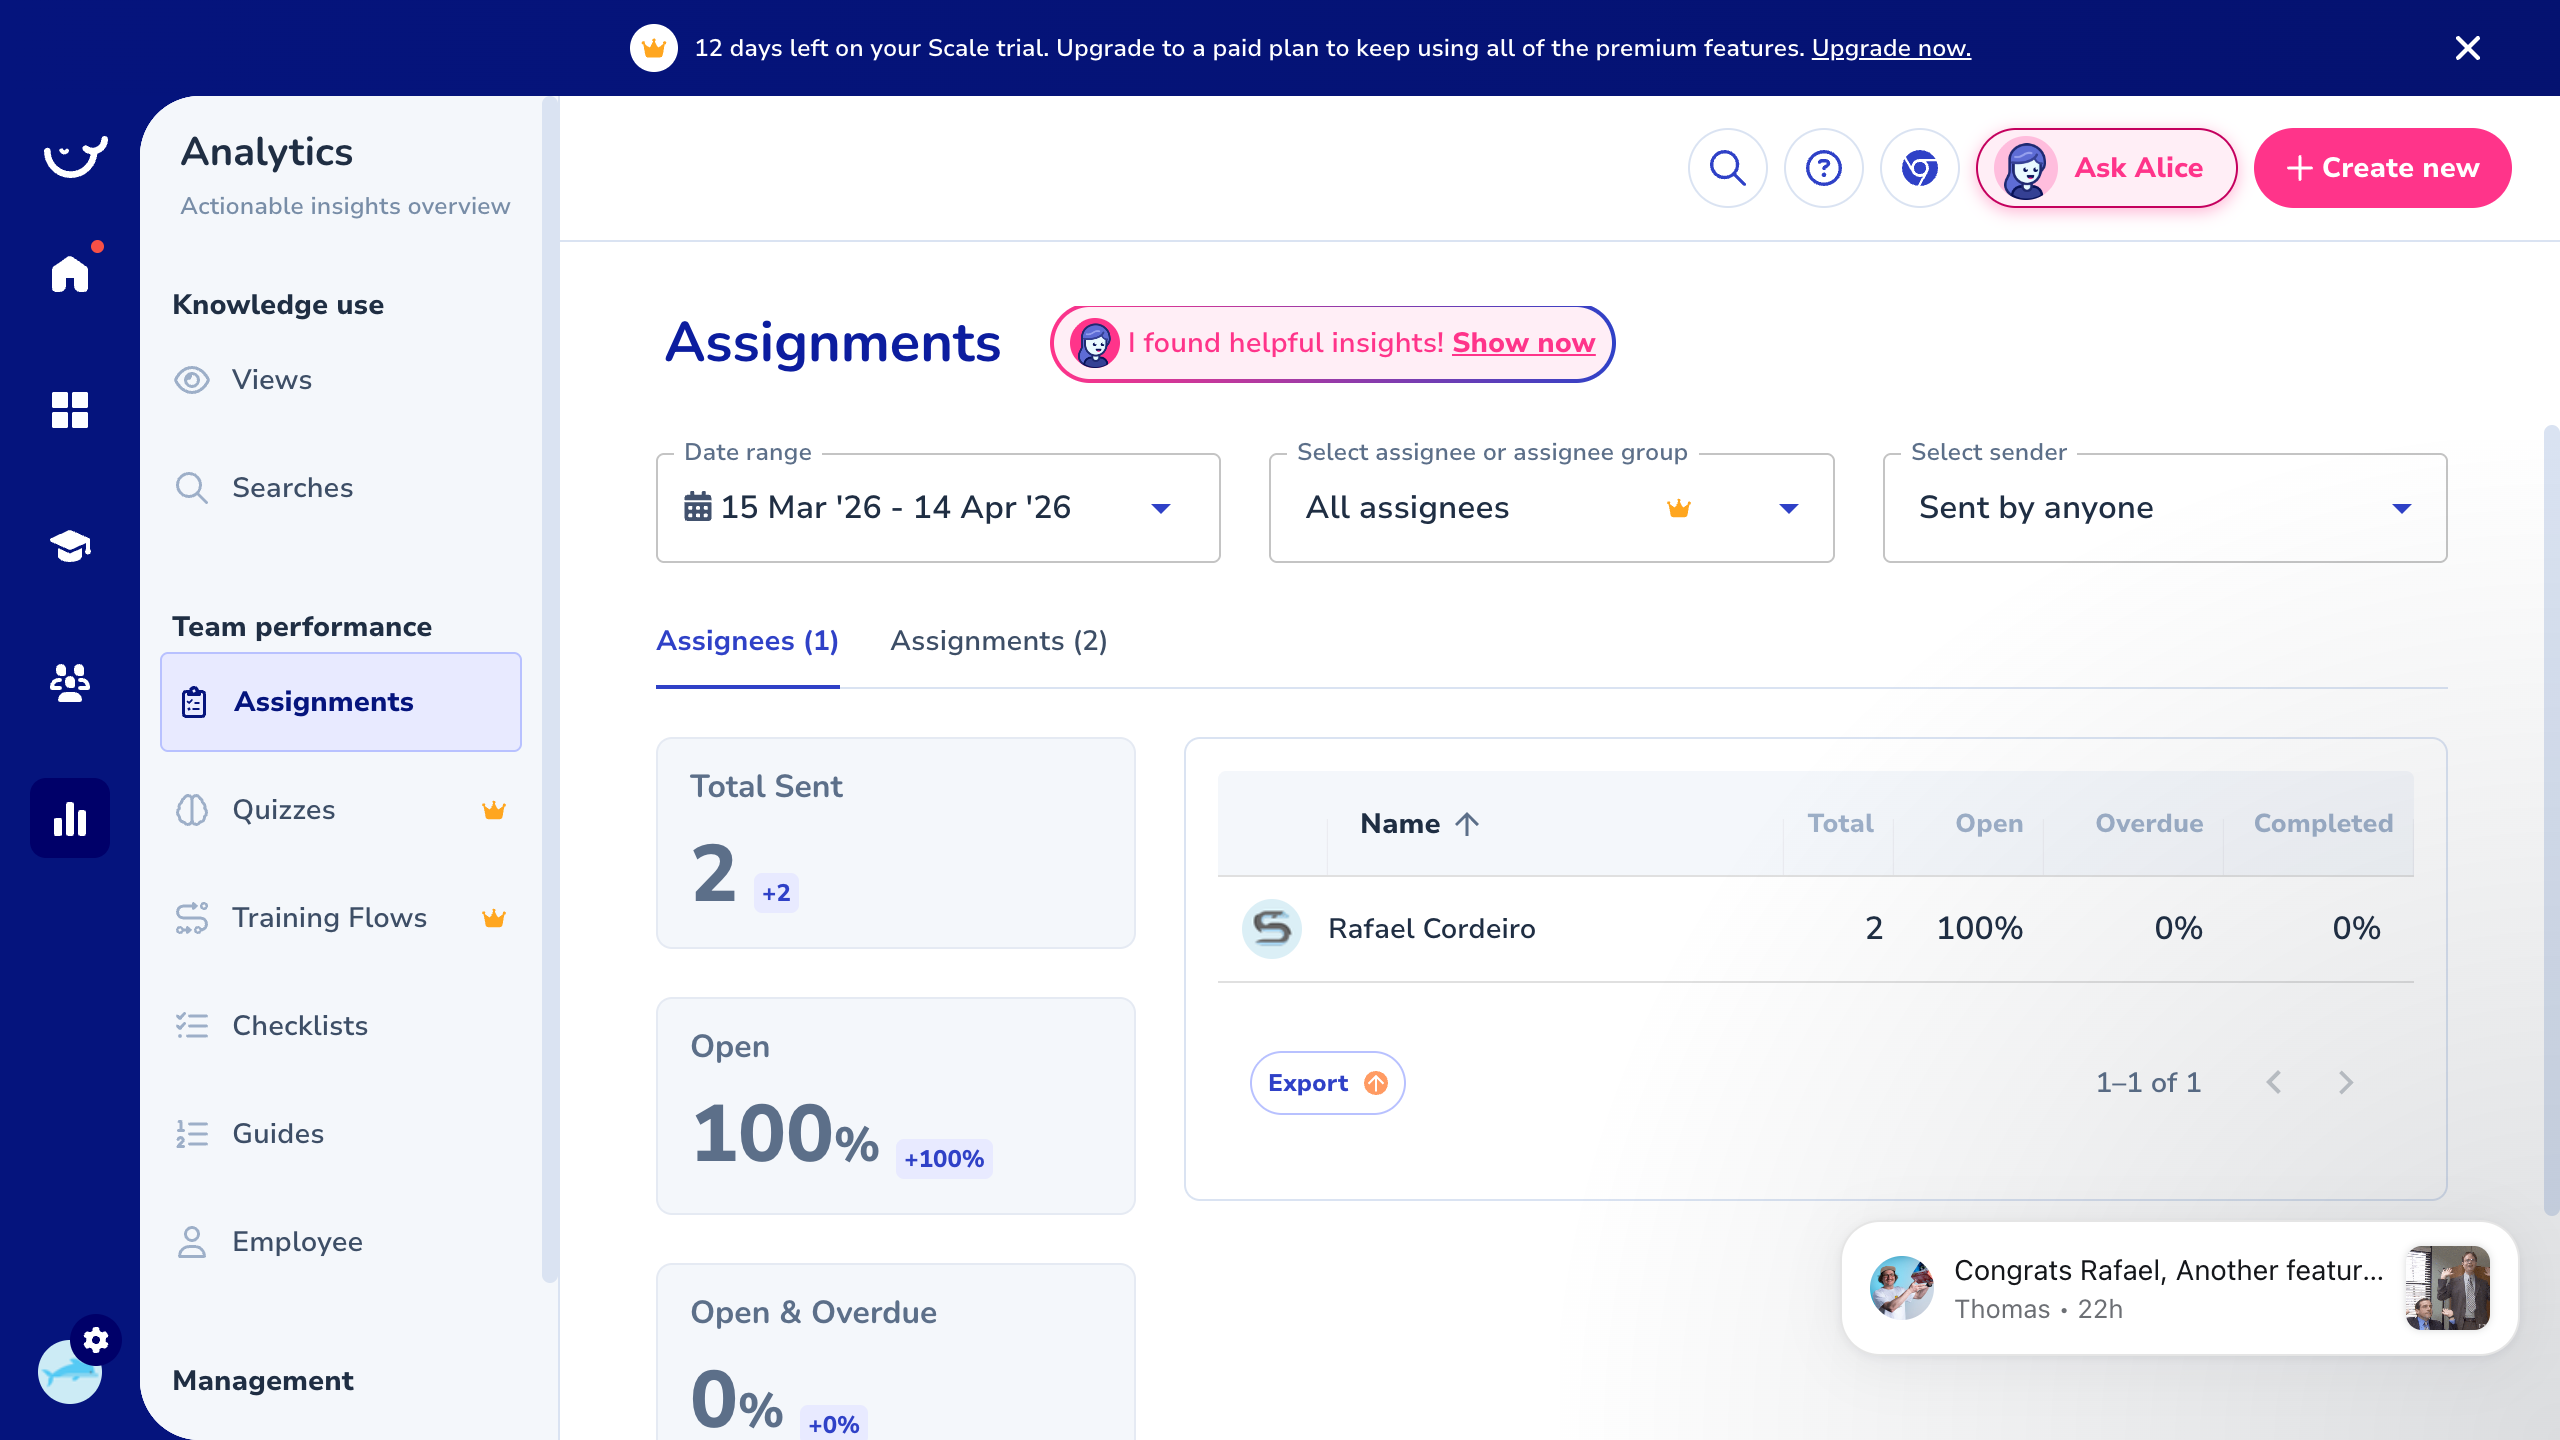2560x1440 pixels.
Task: Select the Analytics bar chart icon
Action: point(69,817)
